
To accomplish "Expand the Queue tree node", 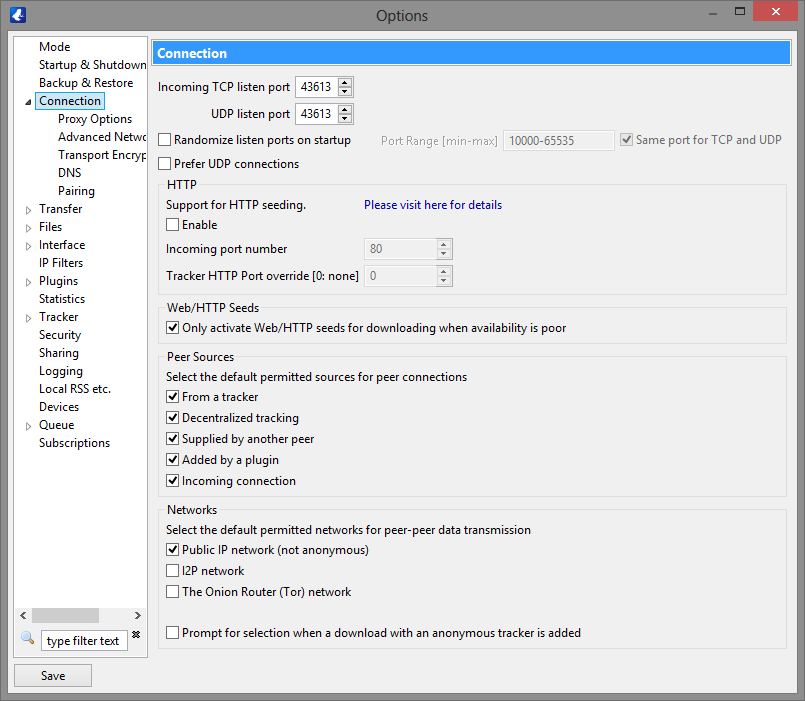I will point(29,426).
